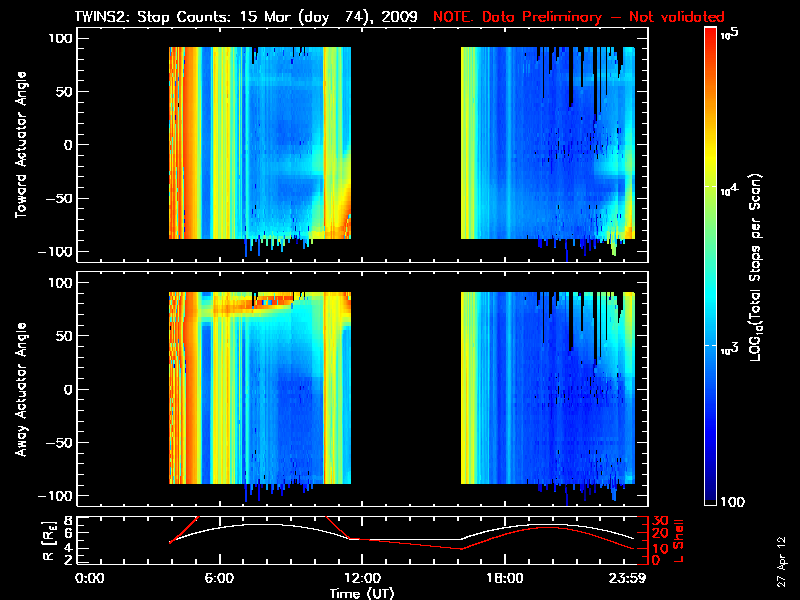Click the '8' tick on the R axis
This screenshot has height=600, width=800.
tap(66, 520)
